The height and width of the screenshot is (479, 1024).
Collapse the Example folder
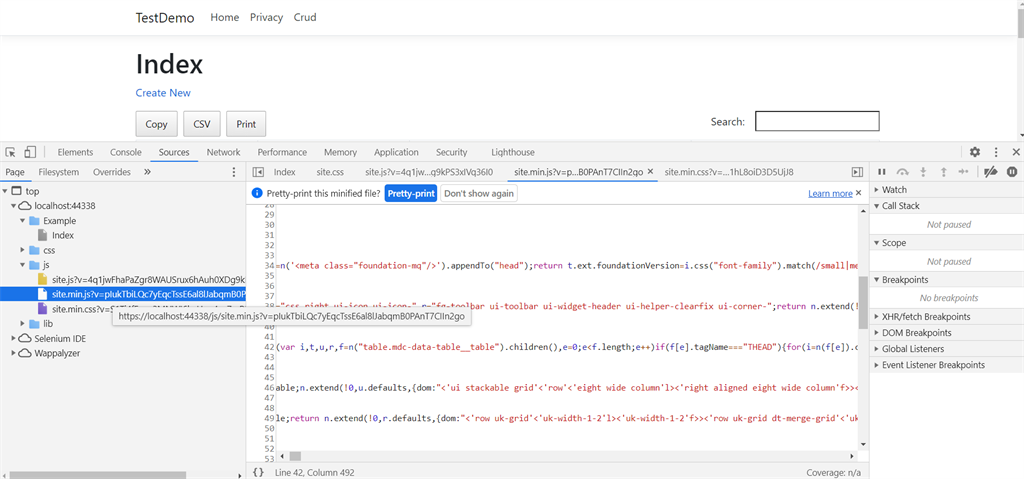point(22,221)
